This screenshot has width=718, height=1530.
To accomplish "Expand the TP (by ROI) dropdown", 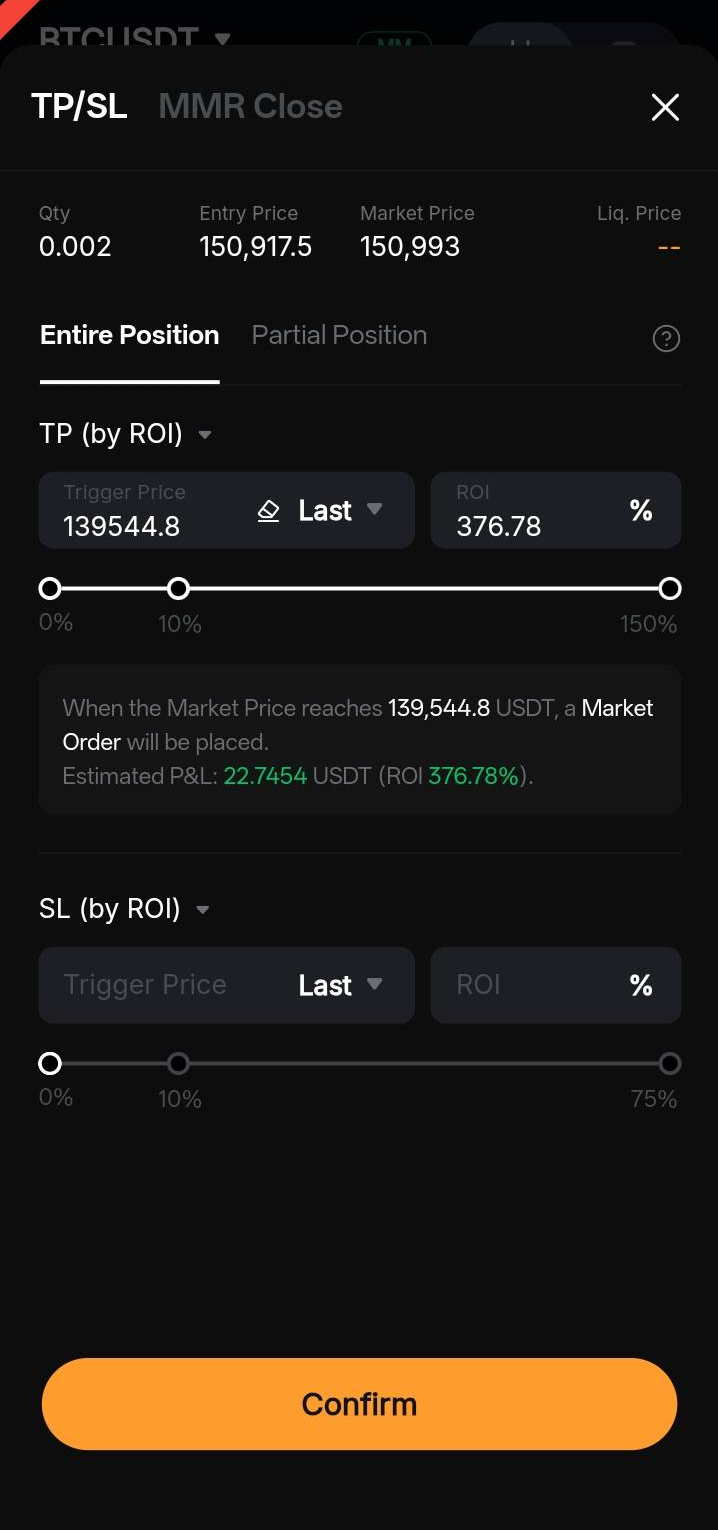I will coord(126,434).
